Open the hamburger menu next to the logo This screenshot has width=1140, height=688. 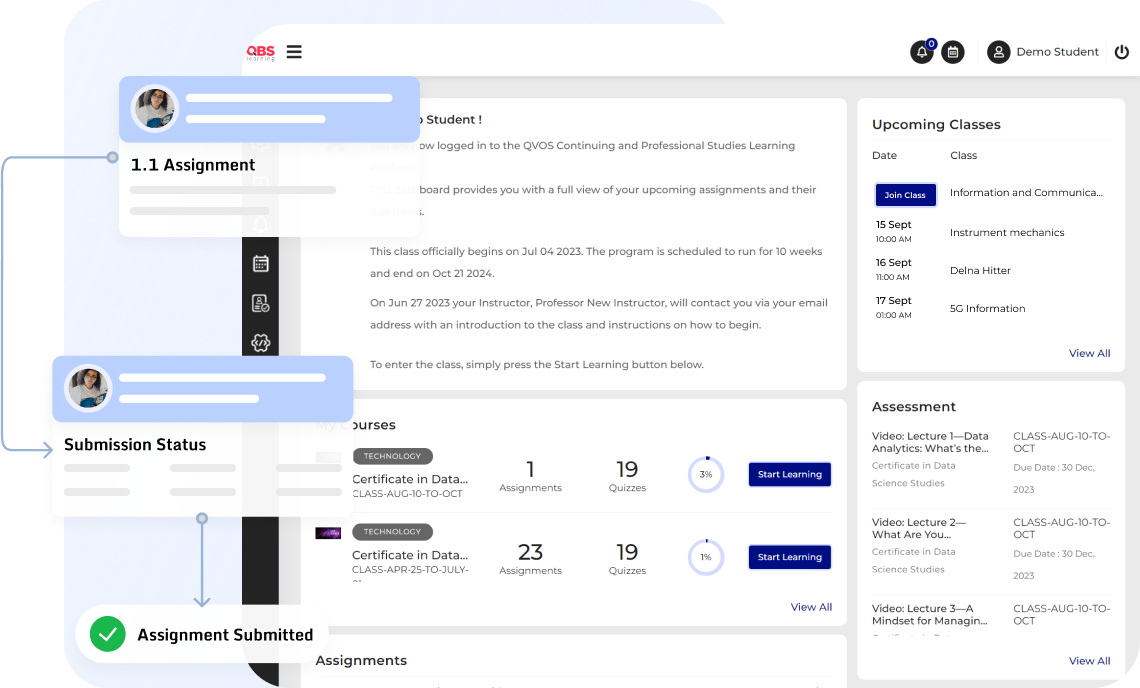point(294,52)
